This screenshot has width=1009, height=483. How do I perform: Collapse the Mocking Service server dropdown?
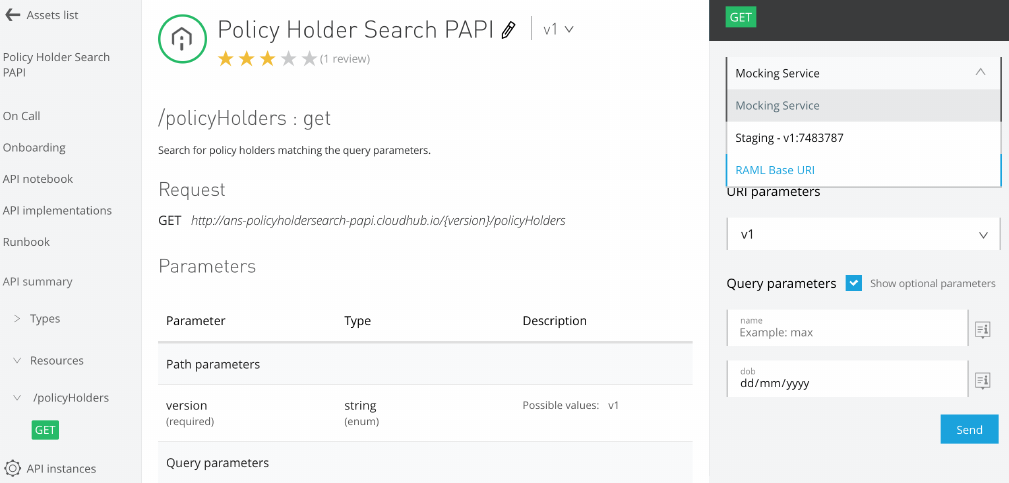click(x=980, y=73)
